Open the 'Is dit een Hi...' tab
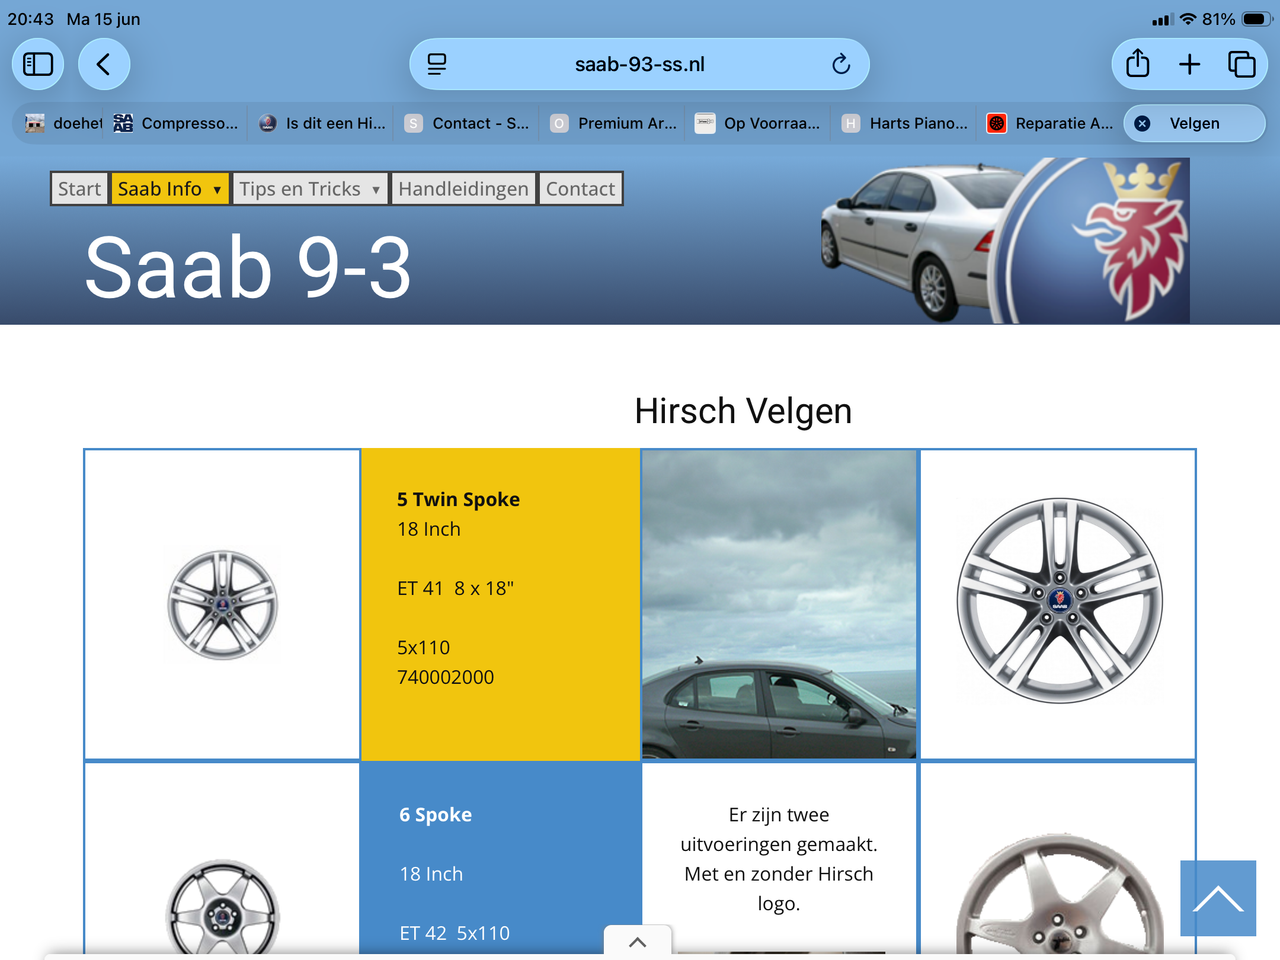 click(322, 123)
